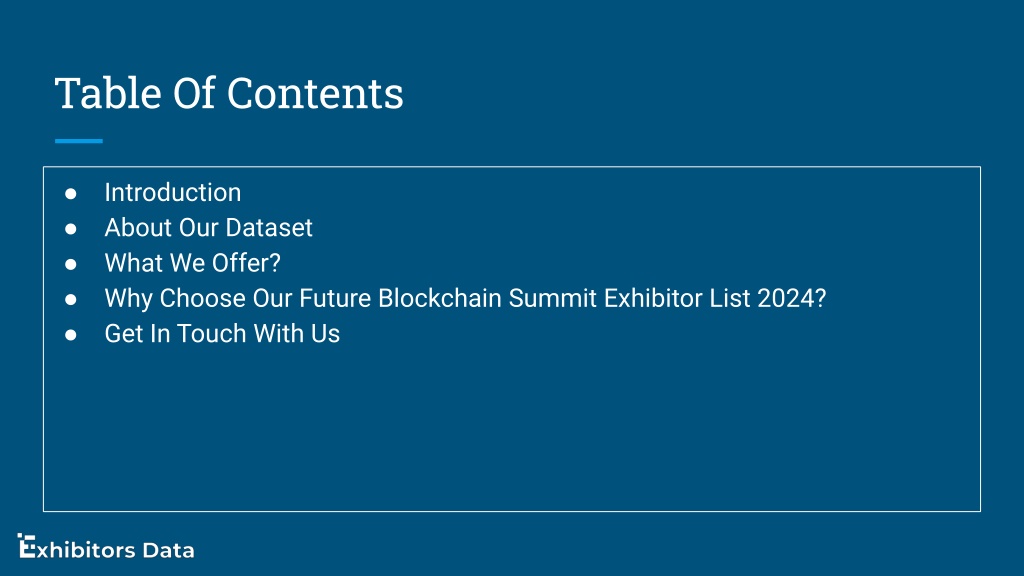Click the bullet dot beside What We Offer?

71,264
